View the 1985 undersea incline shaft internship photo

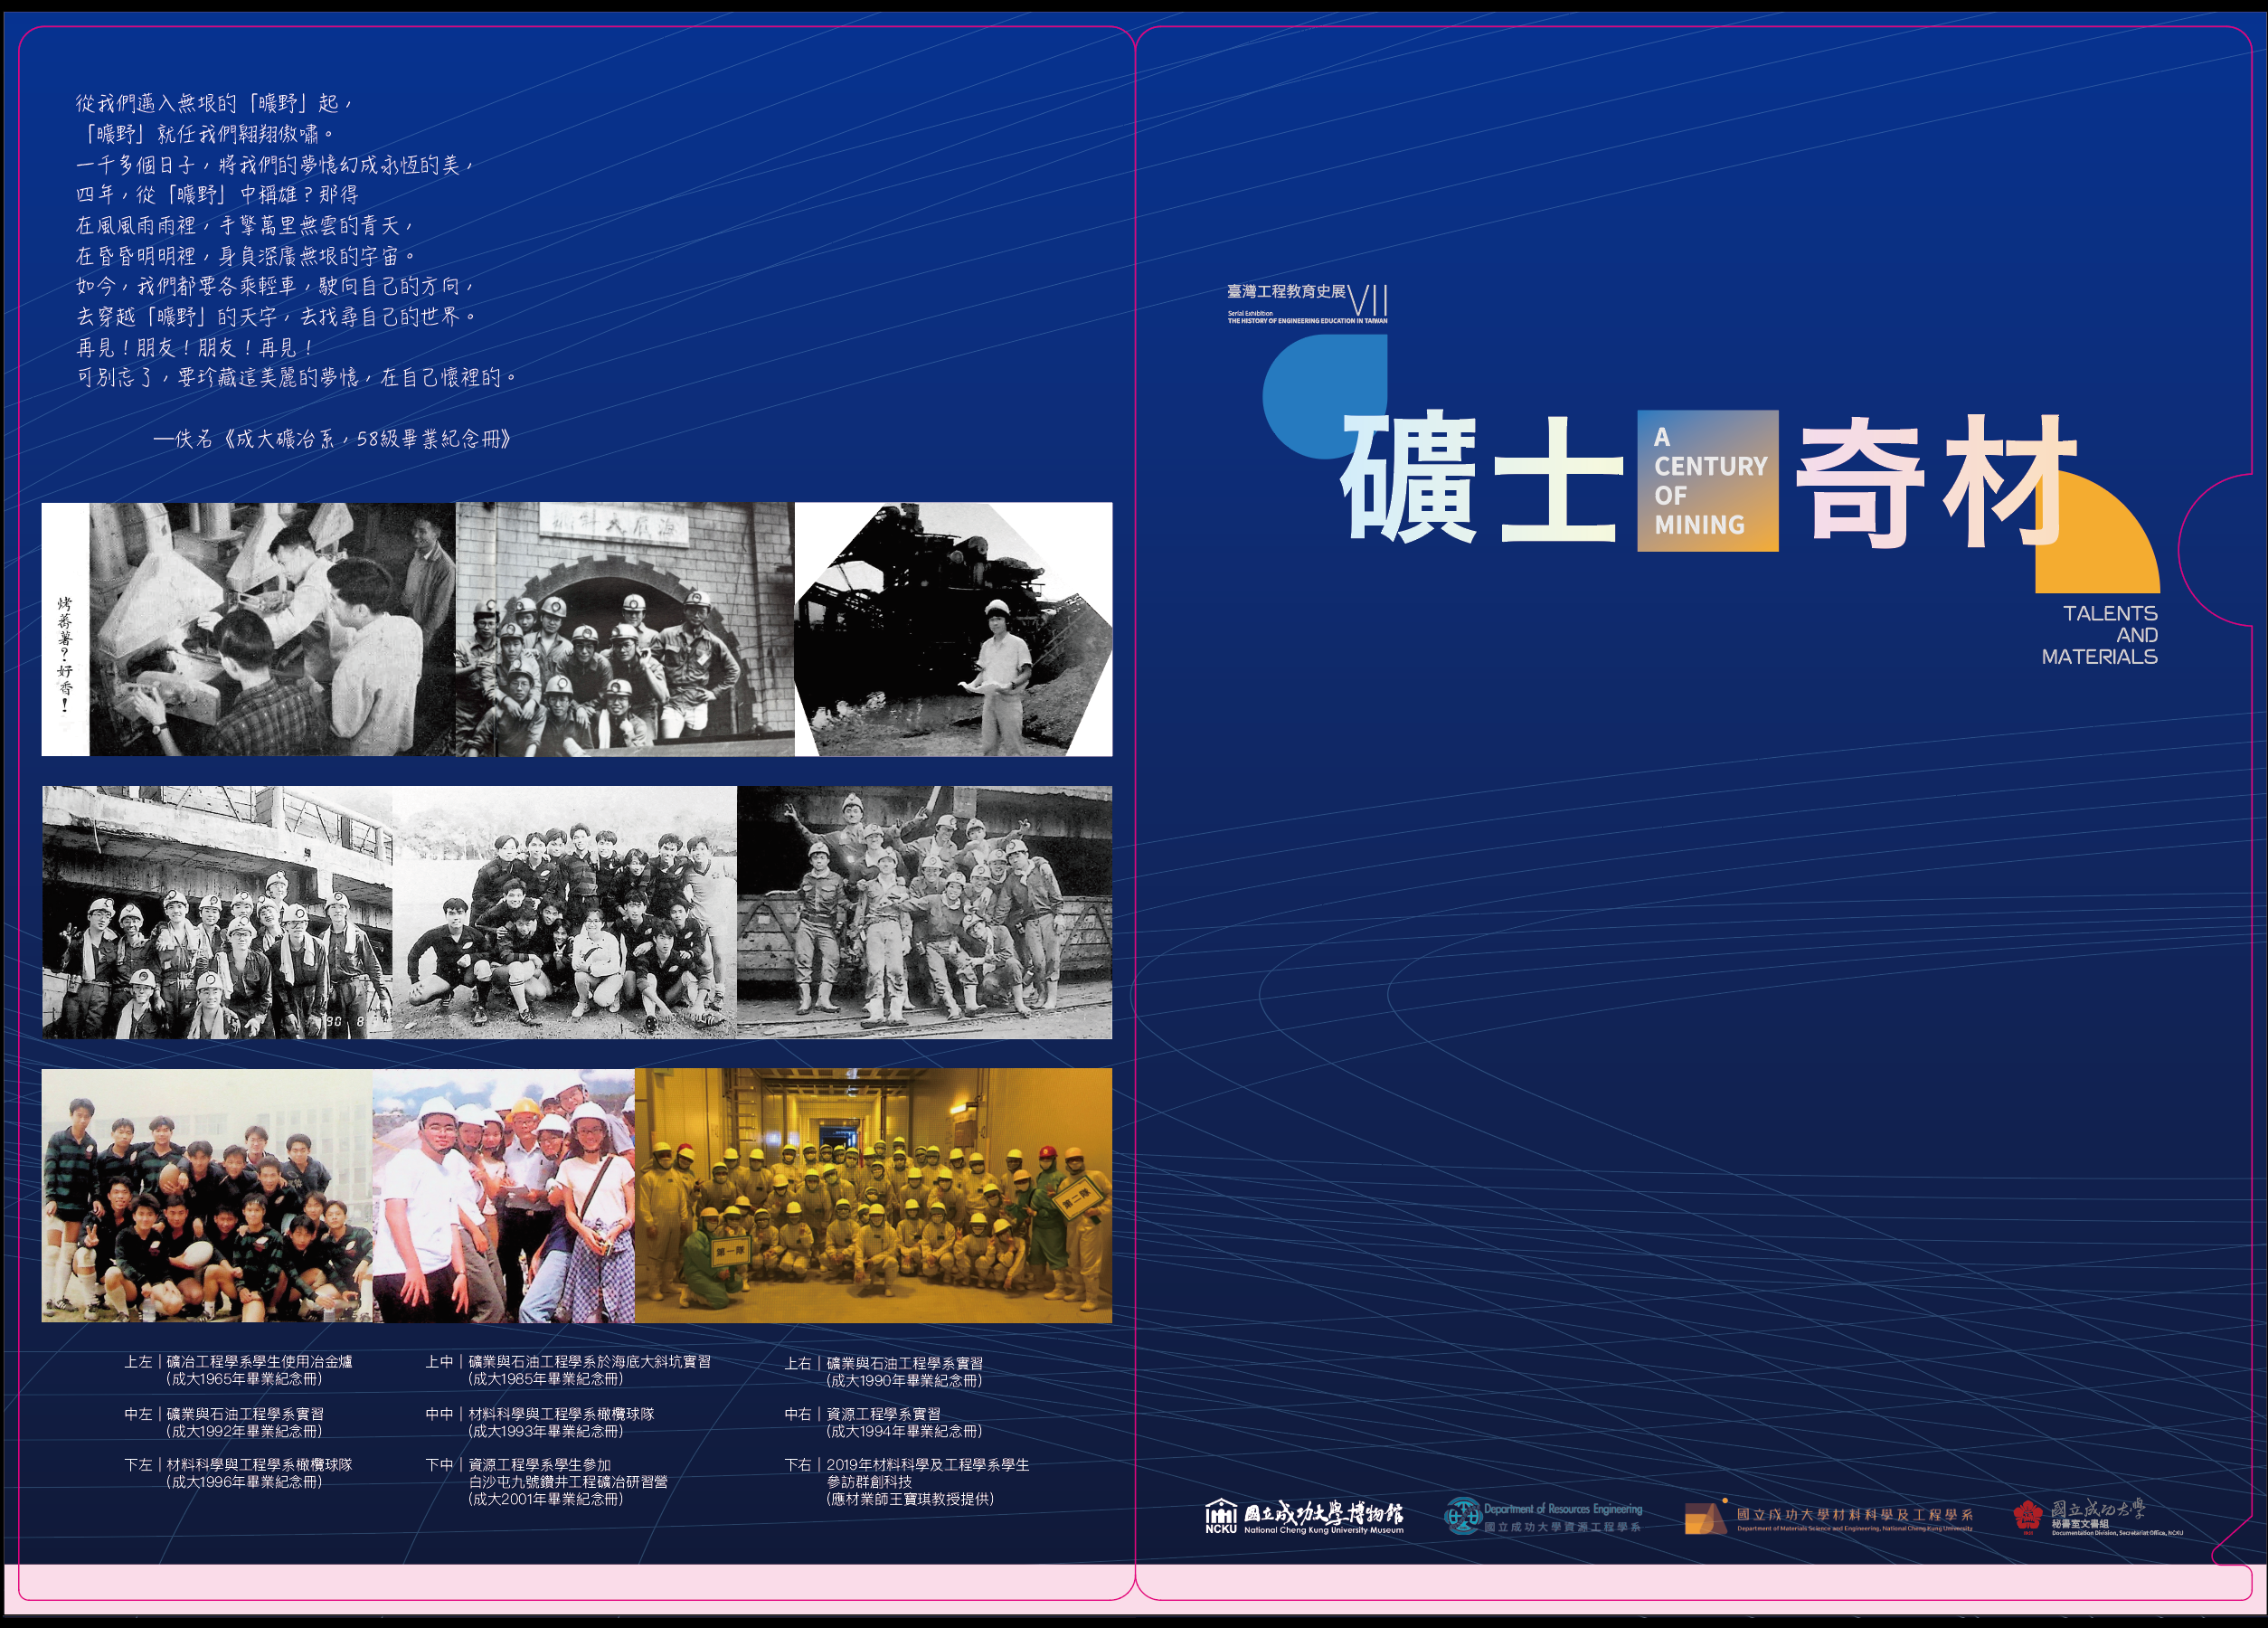click(x=625, y=630)
